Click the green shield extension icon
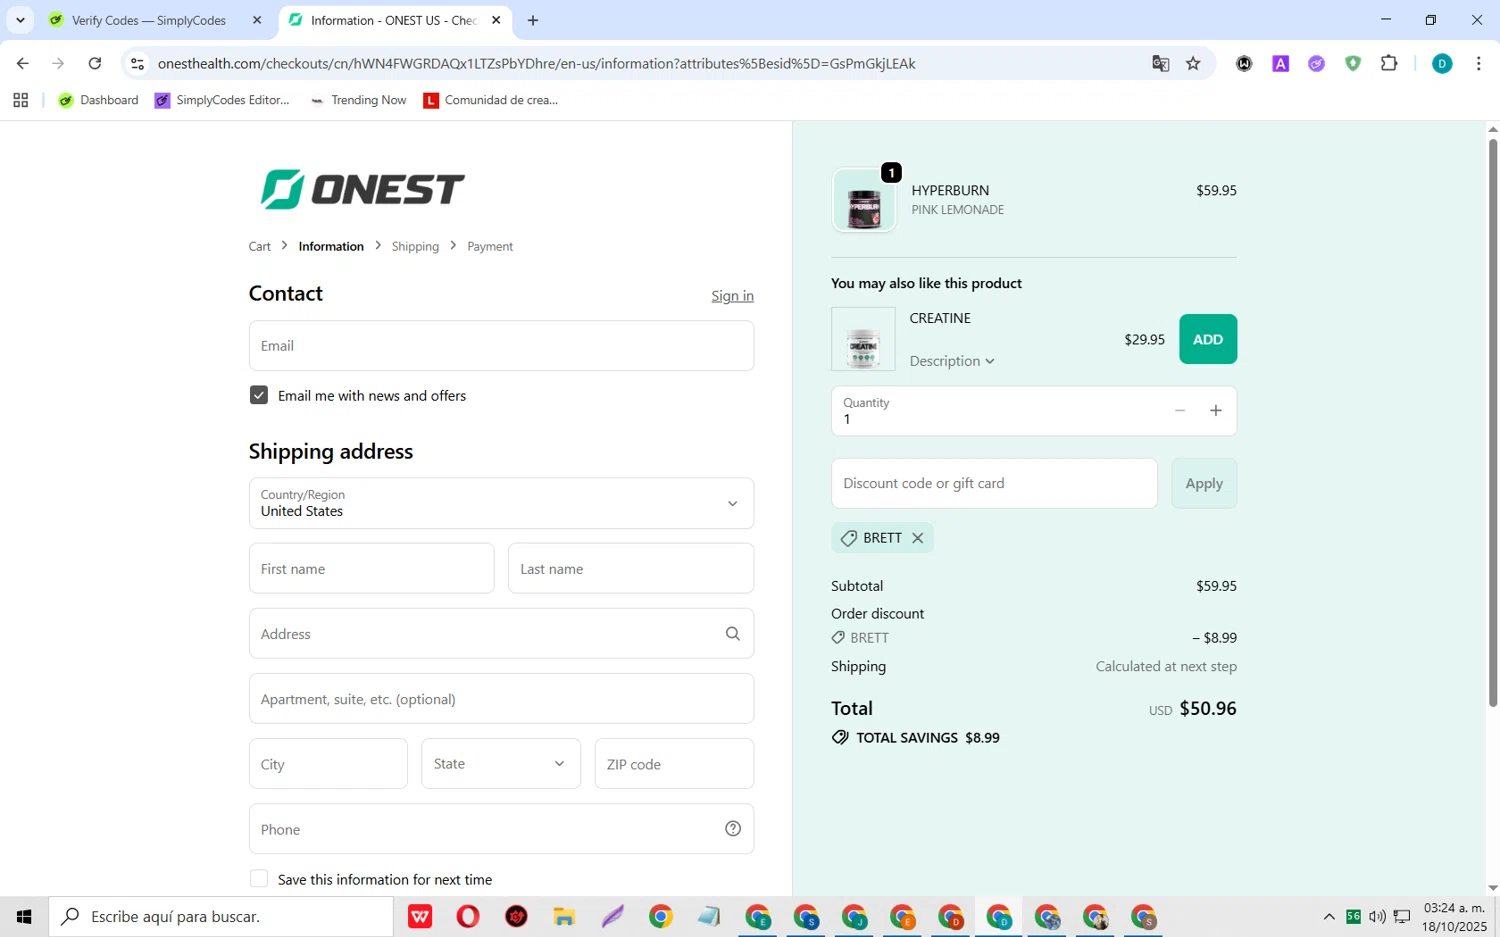 [1353, 63]
